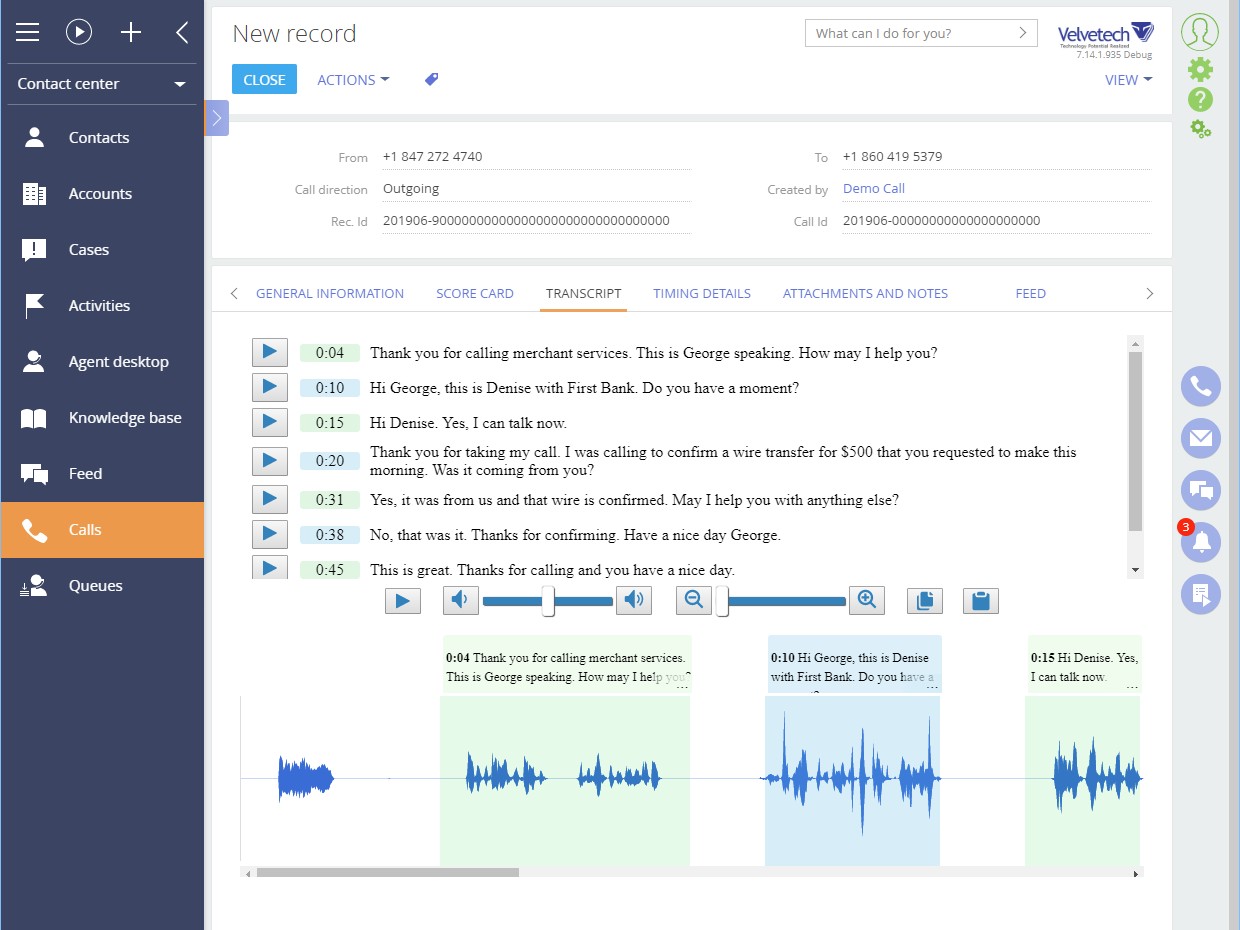Viewport: 1240px width, 930px height.
Task: Click the tag icon beside ACTIONS
Action: click(431, 78)
